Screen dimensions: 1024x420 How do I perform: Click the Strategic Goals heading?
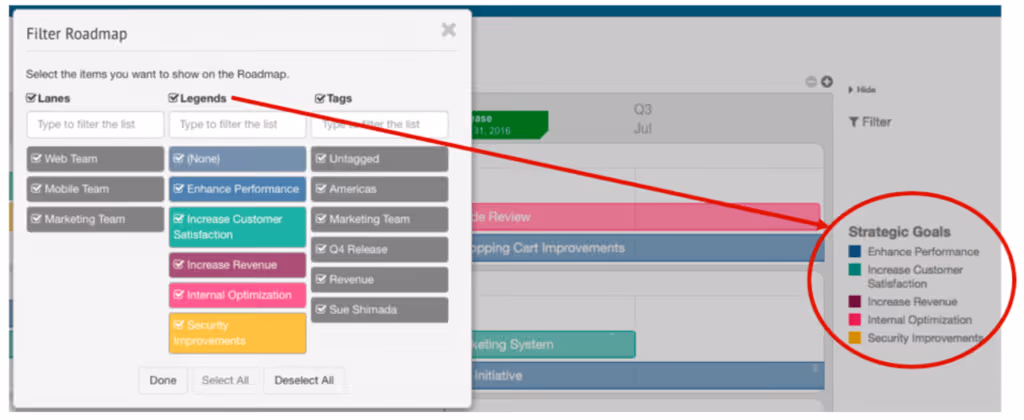pos(899,232)
